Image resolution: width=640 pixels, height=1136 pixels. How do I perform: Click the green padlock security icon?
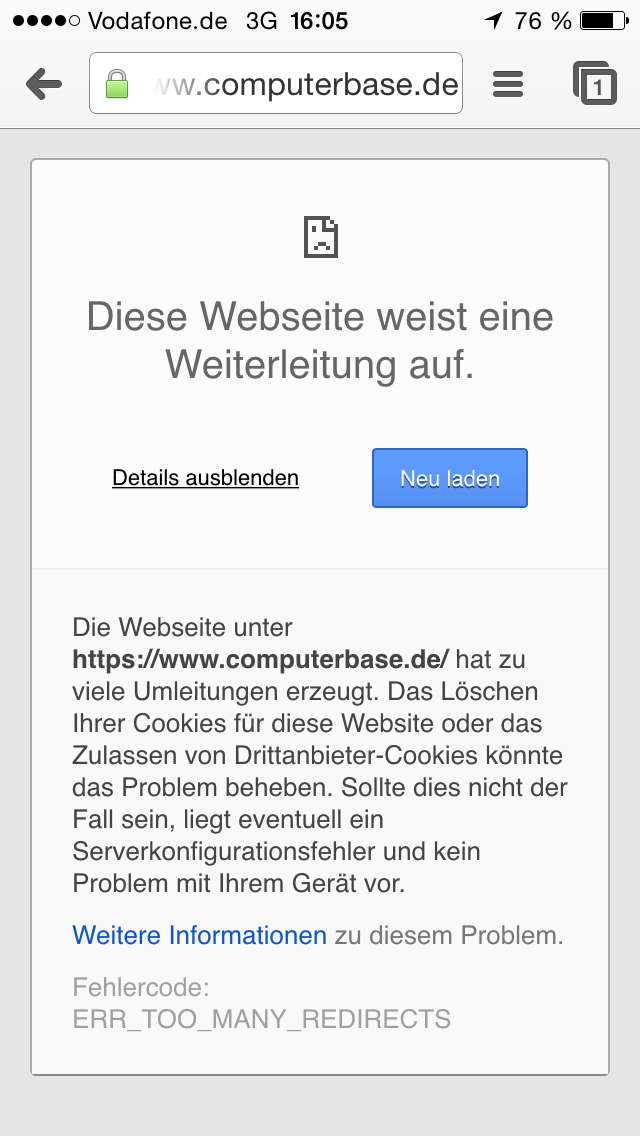117,83
